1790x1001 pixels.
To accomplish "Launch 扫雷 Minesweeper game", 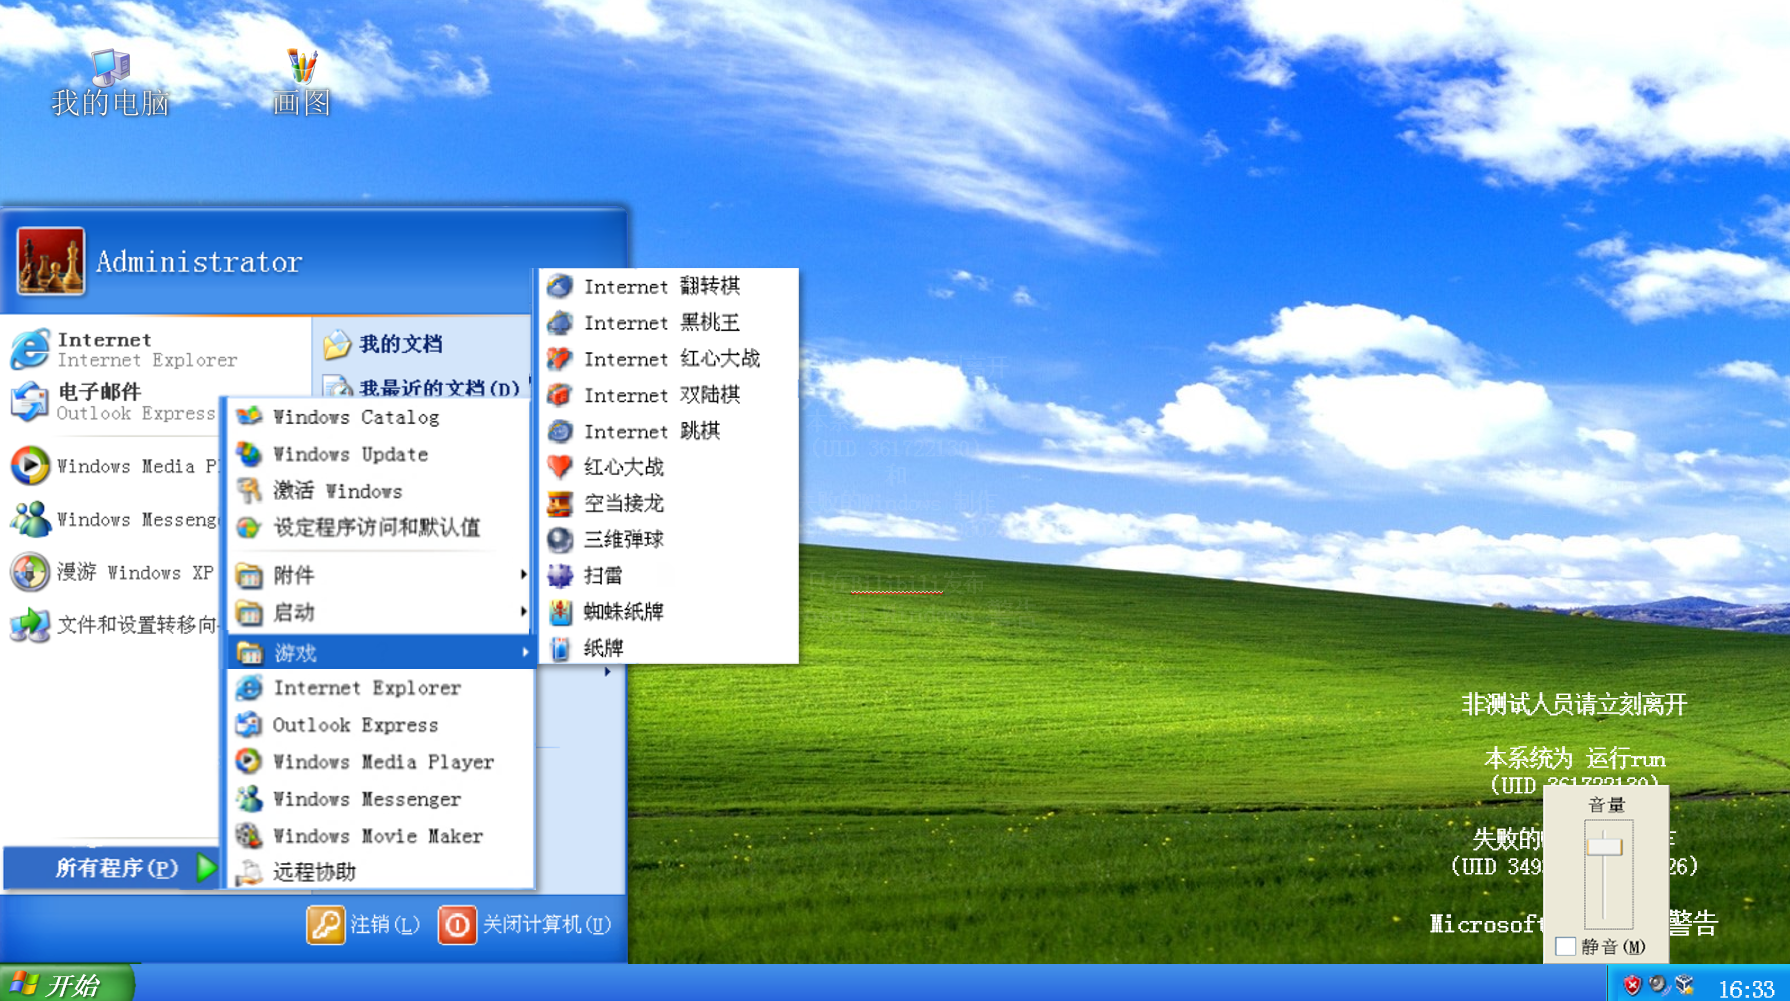I will click(x=668, y=575).
